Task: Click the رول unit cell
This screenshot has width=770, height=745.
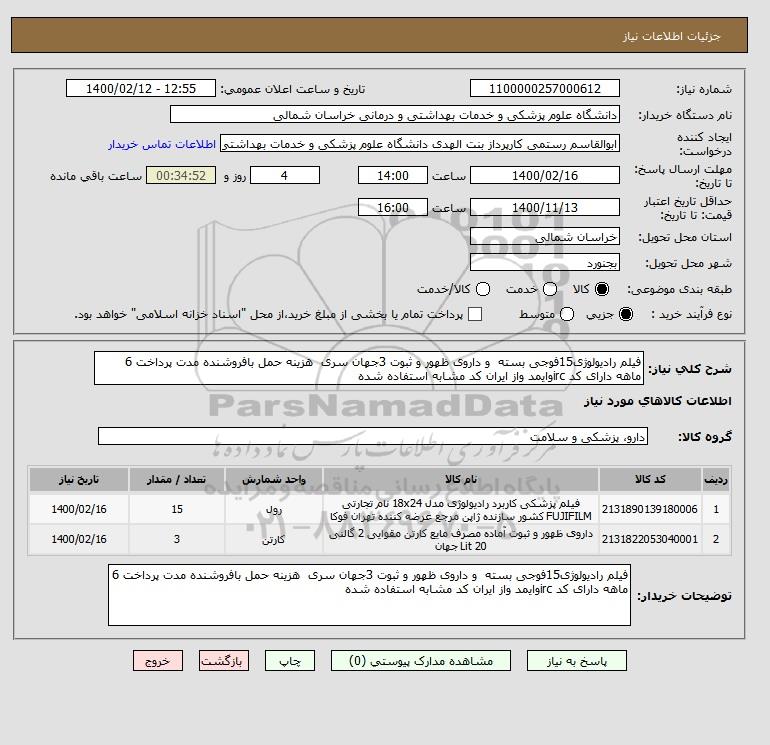Action: 274,510
